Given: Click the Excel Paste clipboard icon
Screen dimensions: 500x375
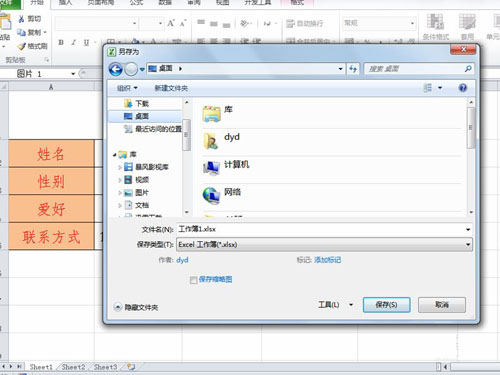Looking at the screenshot, I should (5, 22).
